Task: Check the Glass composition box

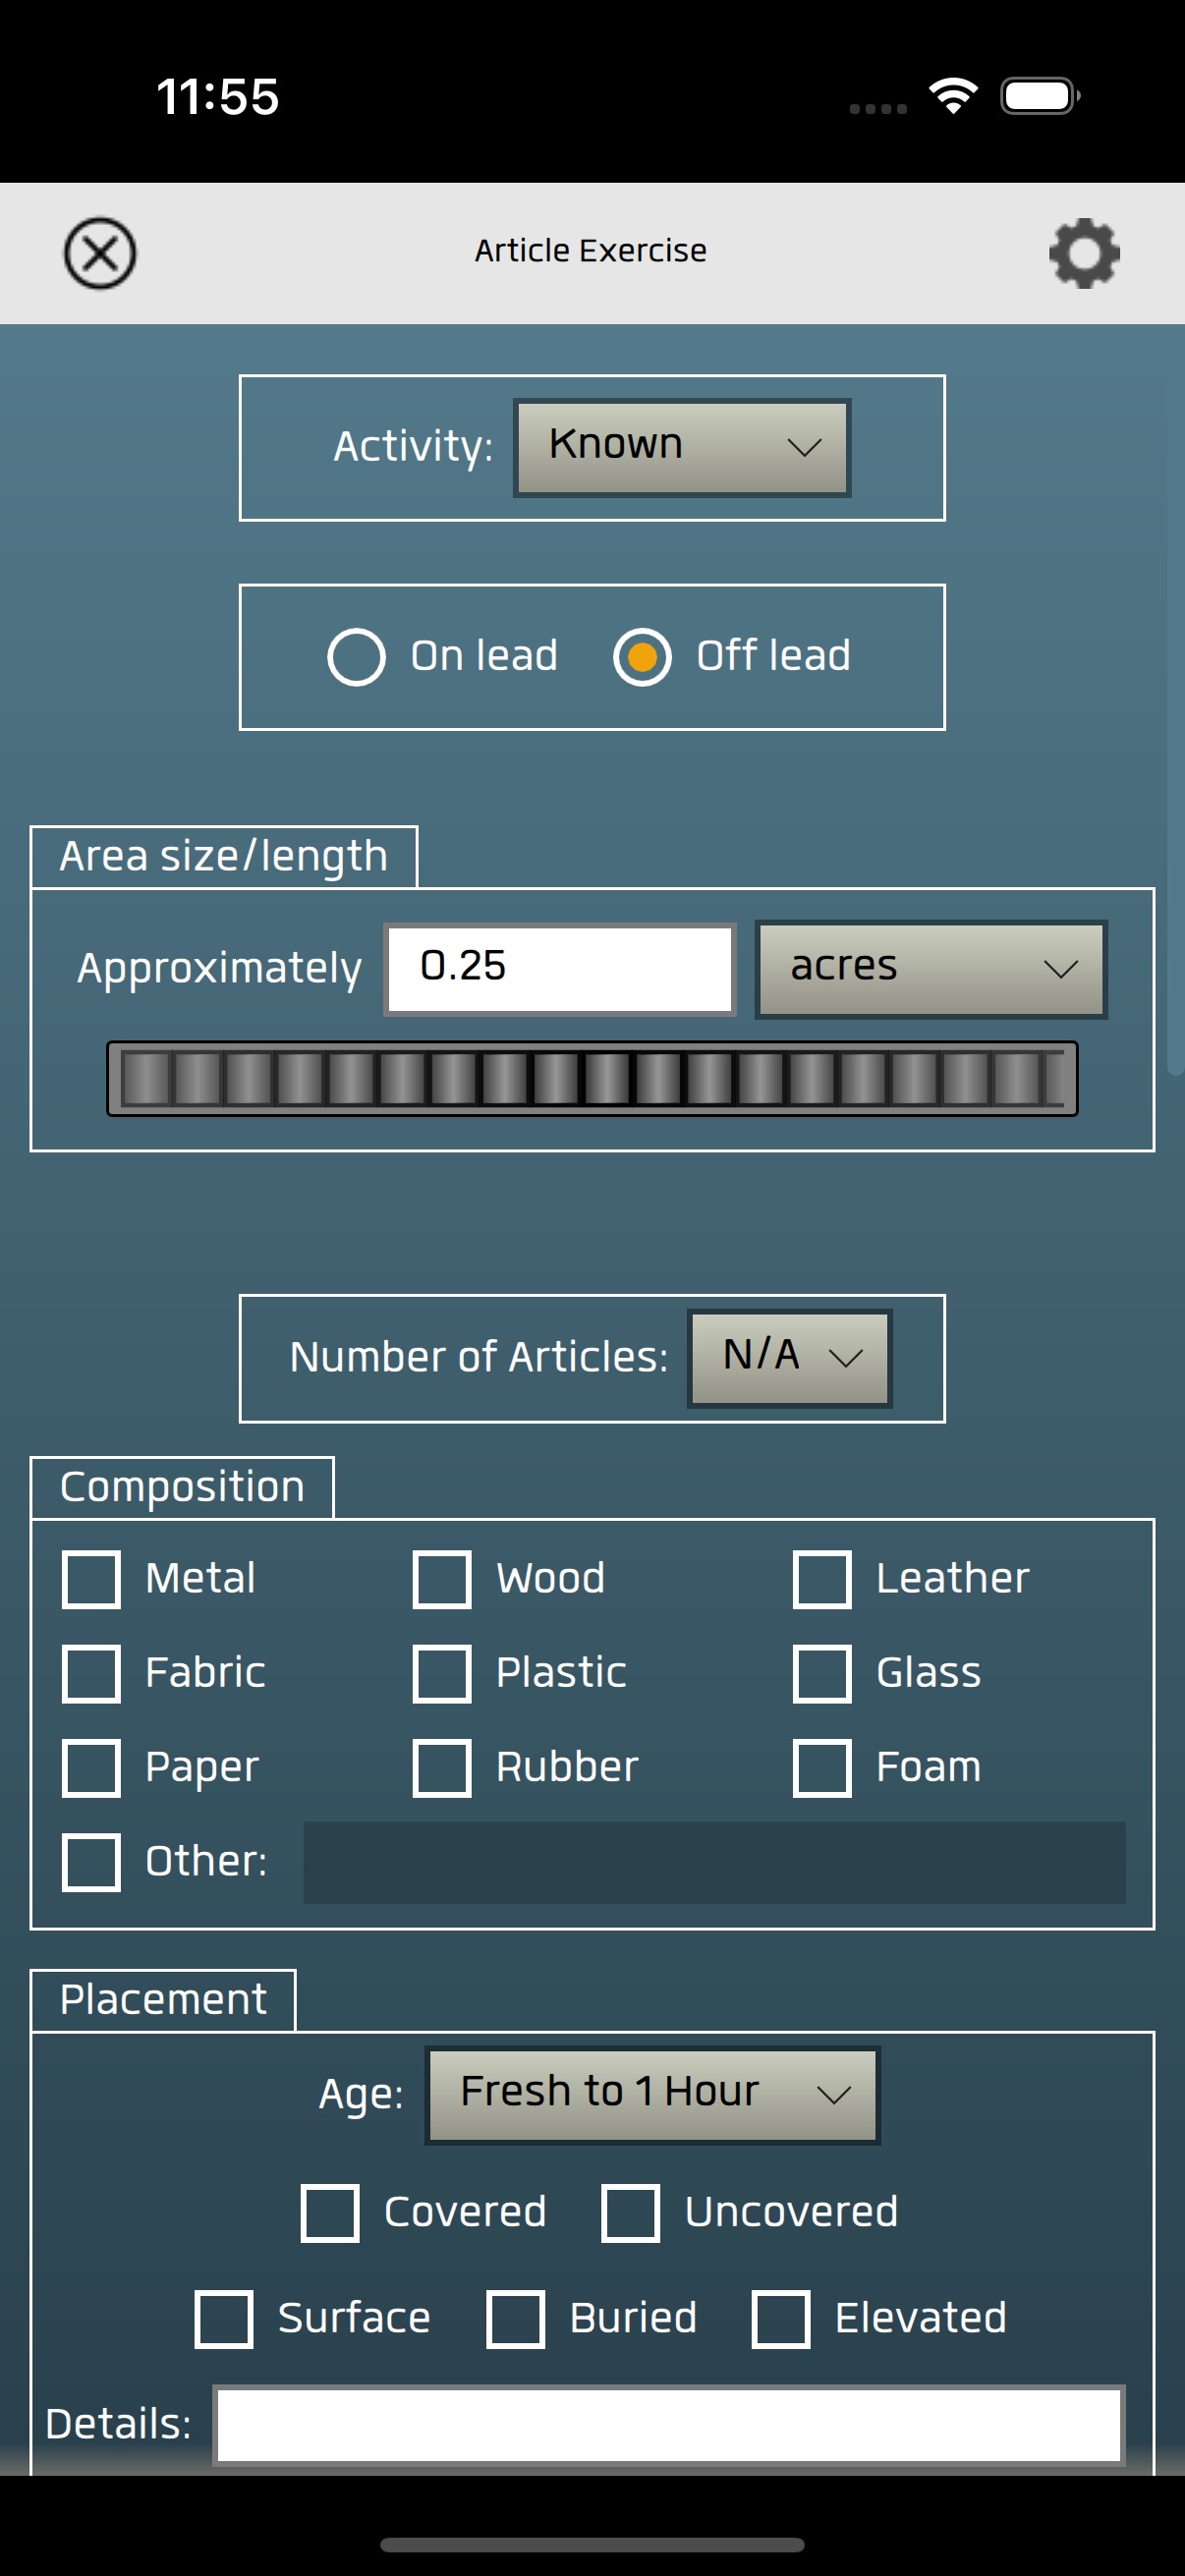Action: click(822, 1673)
